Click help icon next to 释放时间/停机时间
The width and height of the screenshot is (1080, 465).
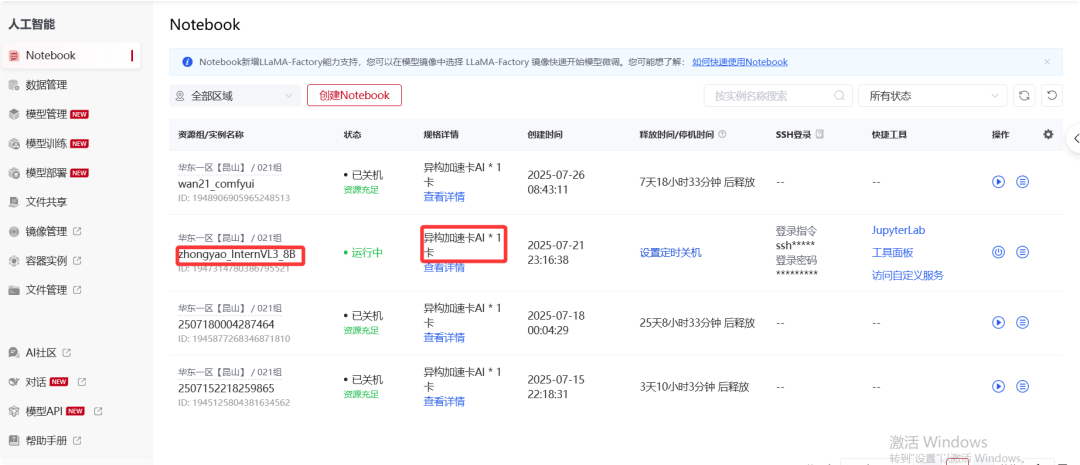723,135
